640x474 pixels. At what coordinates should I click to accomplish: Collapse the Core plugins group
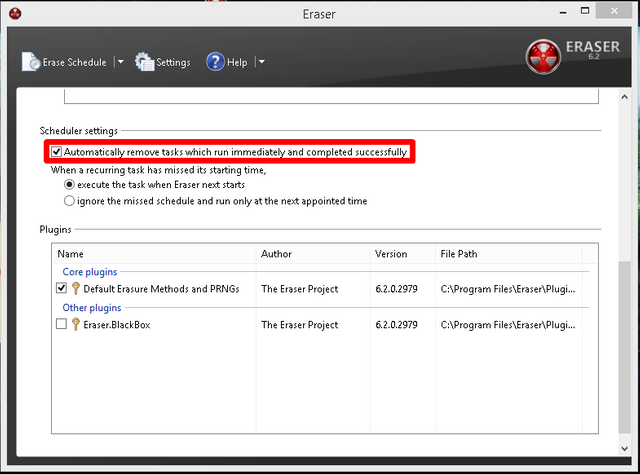coord(90,272)
